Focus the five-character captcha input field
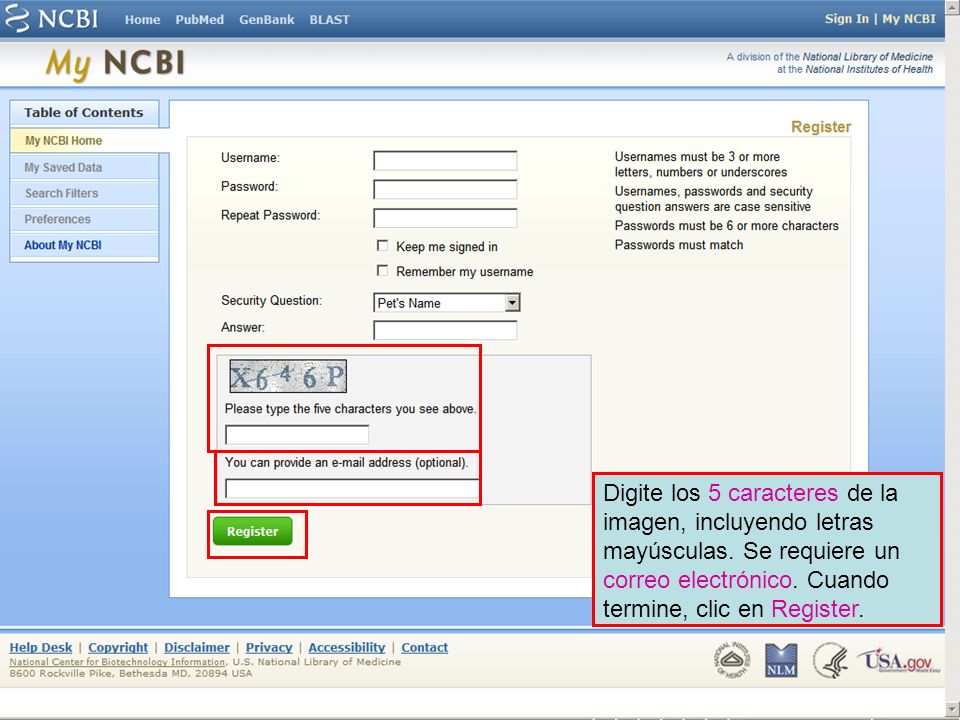This screenshot has width=960, height=720. pos(297,434)
